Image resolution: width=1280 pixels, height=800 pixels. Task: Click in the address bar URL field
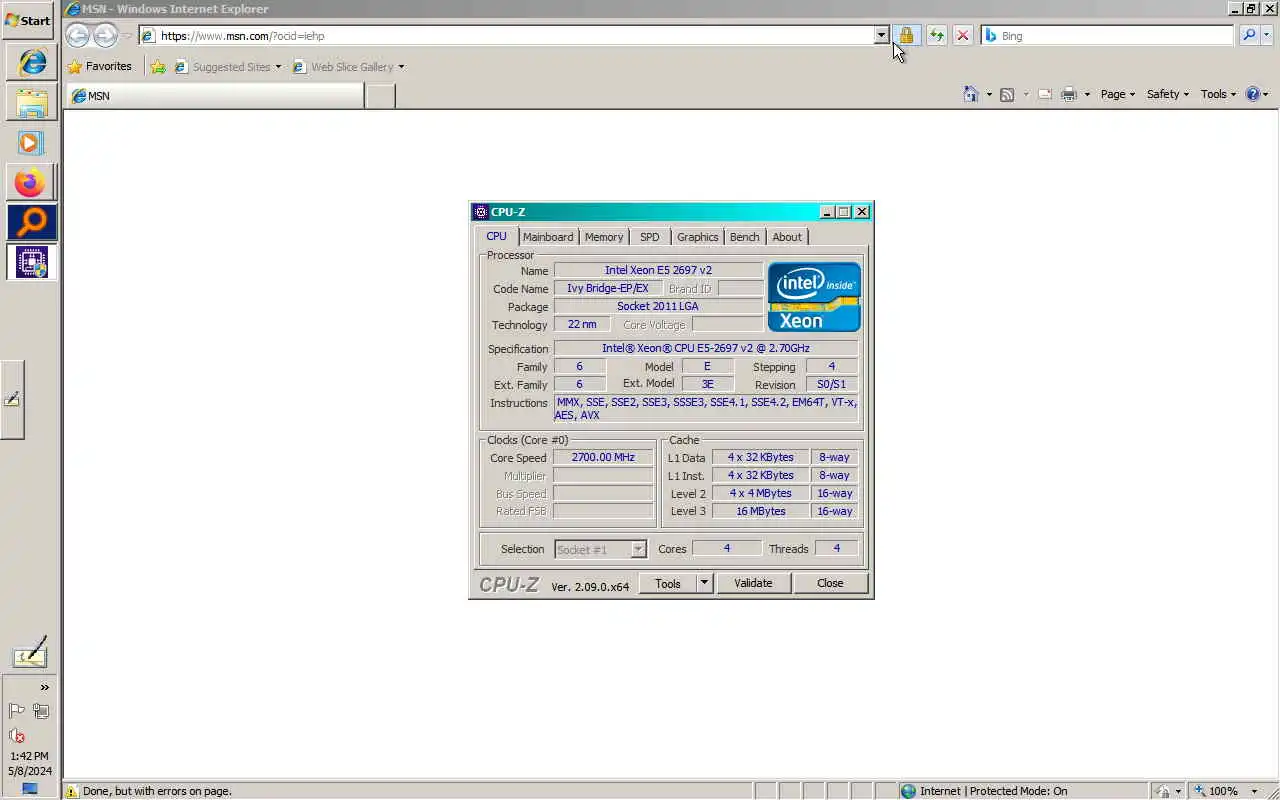click(x=515, y=35)
